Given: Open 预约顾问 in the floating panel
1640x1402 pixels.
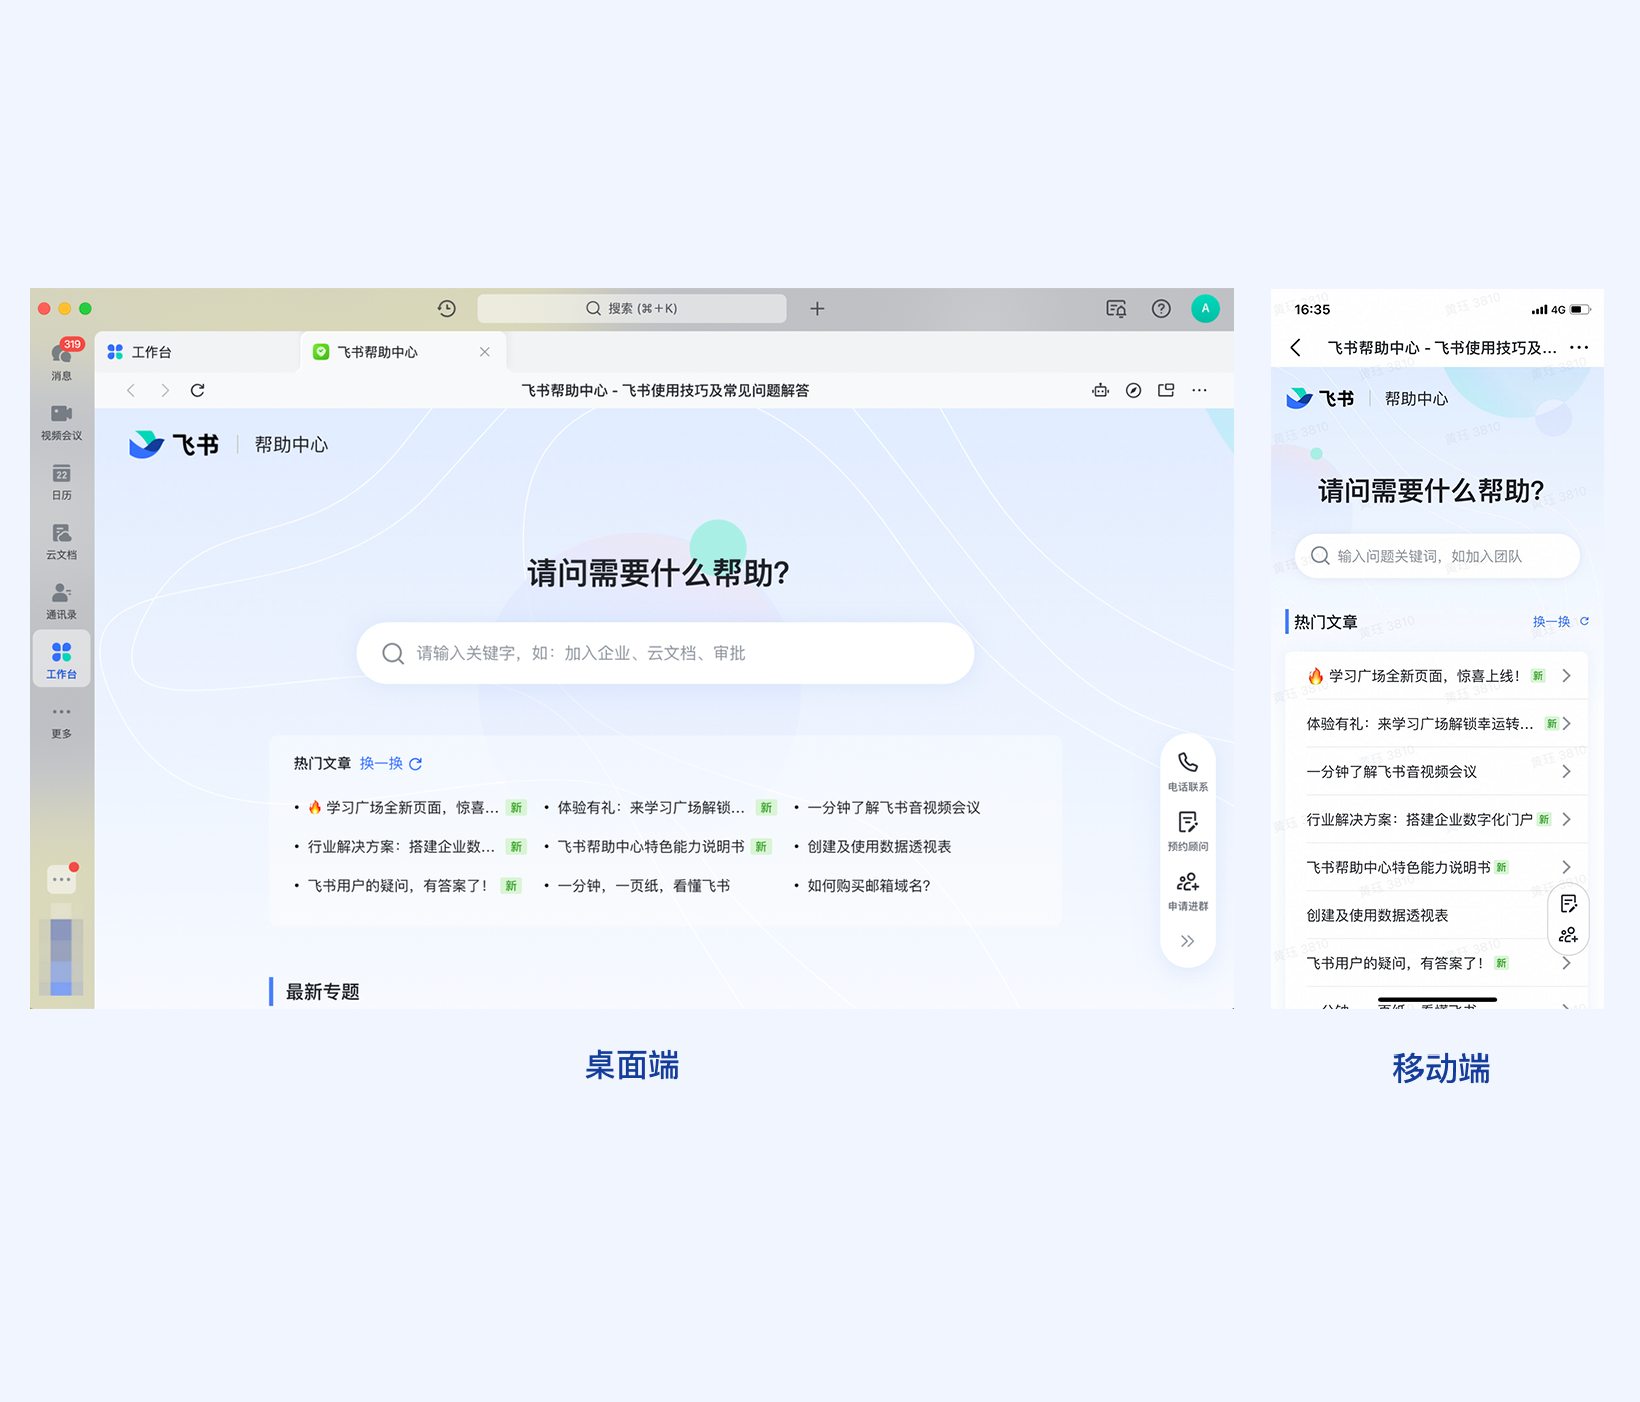Looking at the screenshot, I should [x=1187, y=830].
